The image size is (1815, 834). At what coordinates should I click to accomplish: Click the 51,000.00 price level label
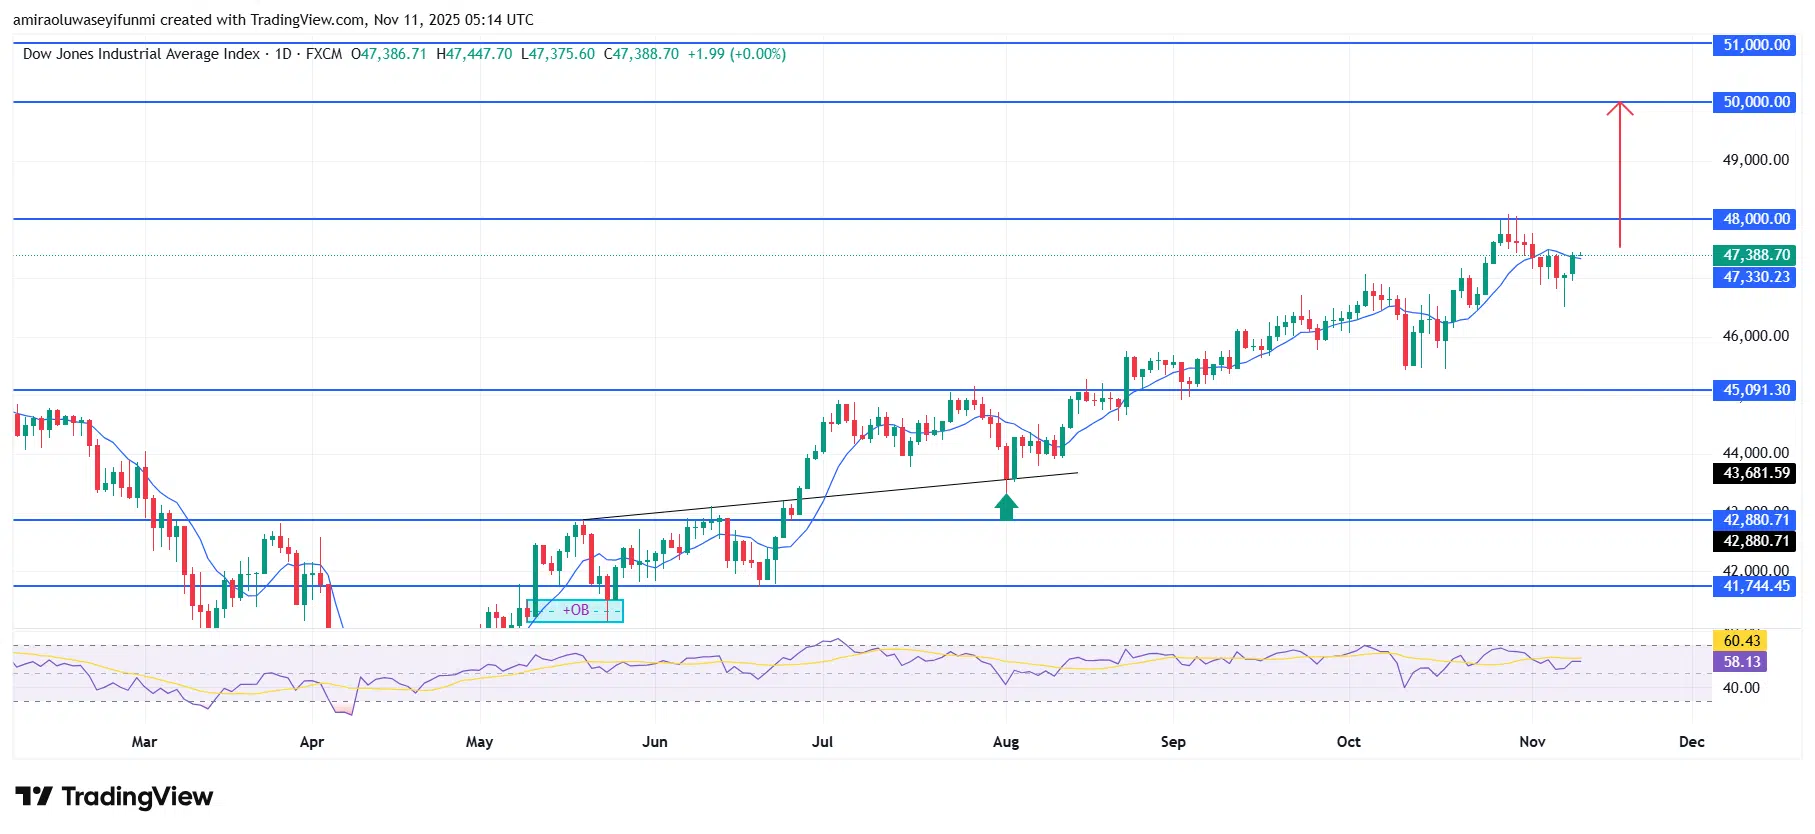[x=1756, y=45]
